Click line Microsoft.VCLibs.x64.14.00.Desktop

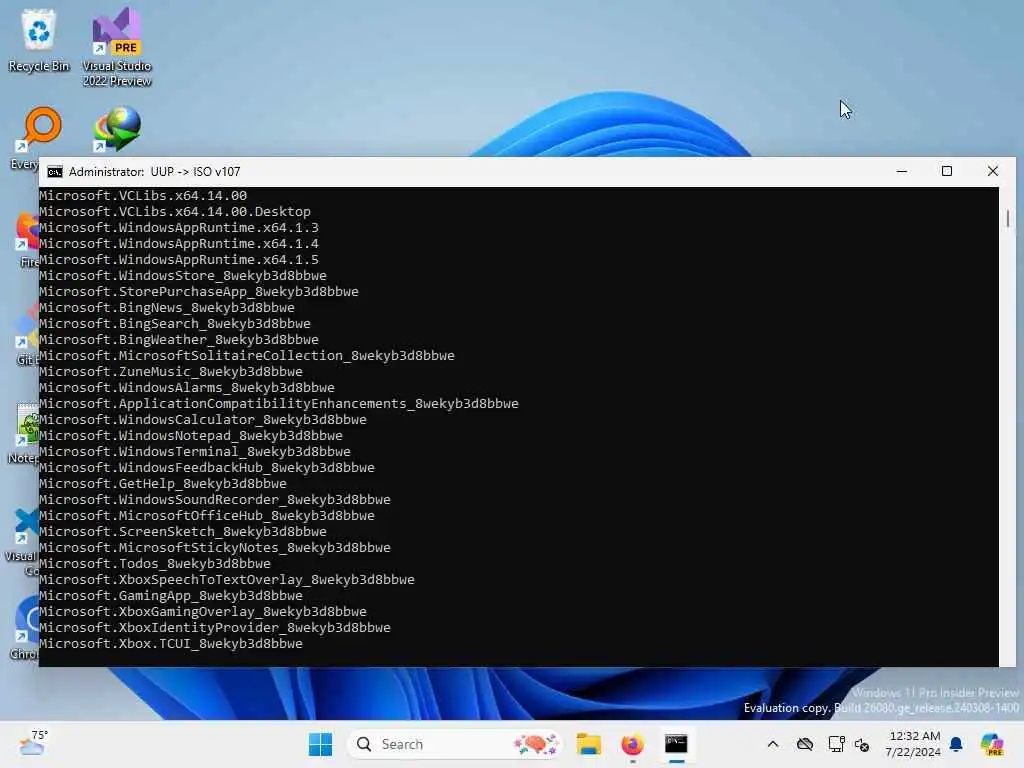coord(175,212)
